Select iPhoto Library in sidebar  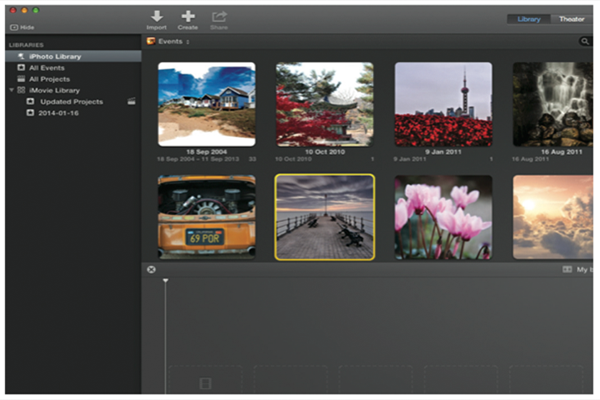click(x=54, y=57)
